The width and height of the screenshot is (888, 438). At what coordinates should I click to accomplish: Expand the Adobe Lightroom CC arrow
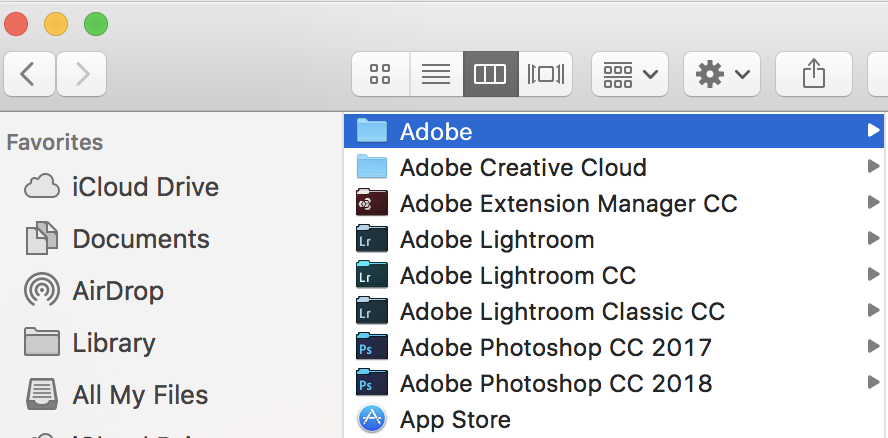tap(873, 275)
